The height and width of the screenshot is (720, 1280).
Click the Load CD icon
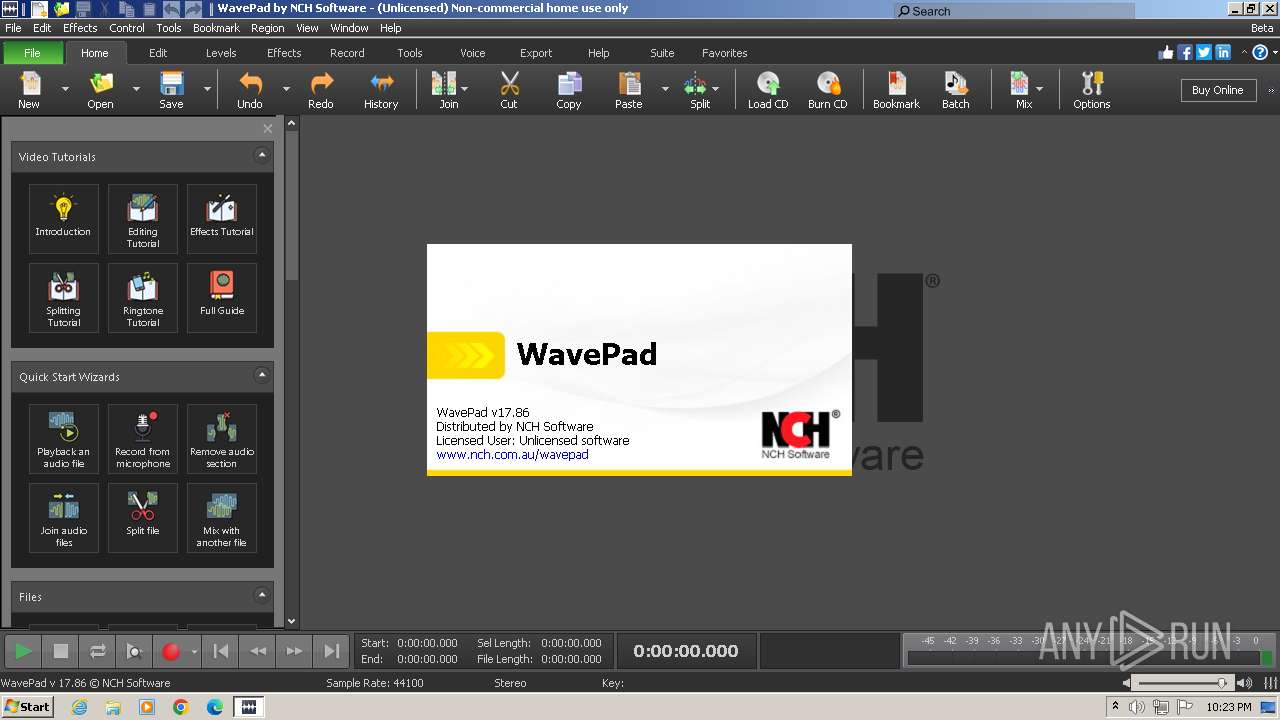(x=768, y=89)
